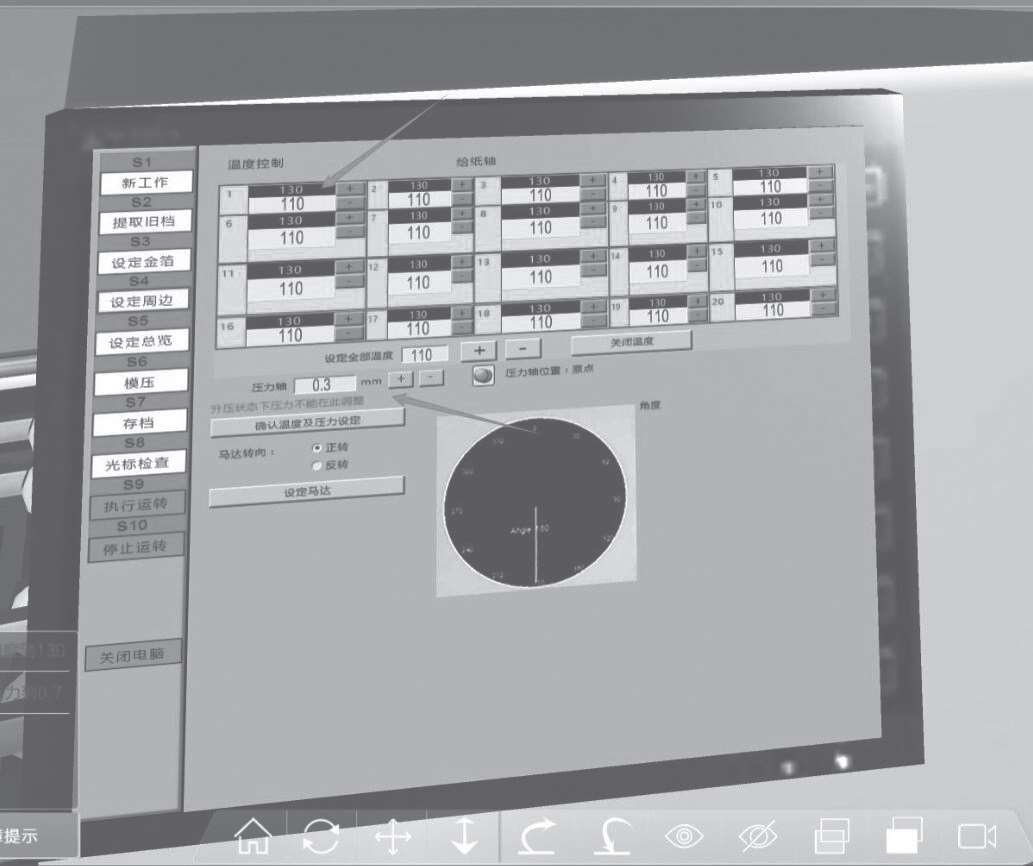Open S1 新工作 in the sidebar
The image size is (1033, 866).
(146, 182)
